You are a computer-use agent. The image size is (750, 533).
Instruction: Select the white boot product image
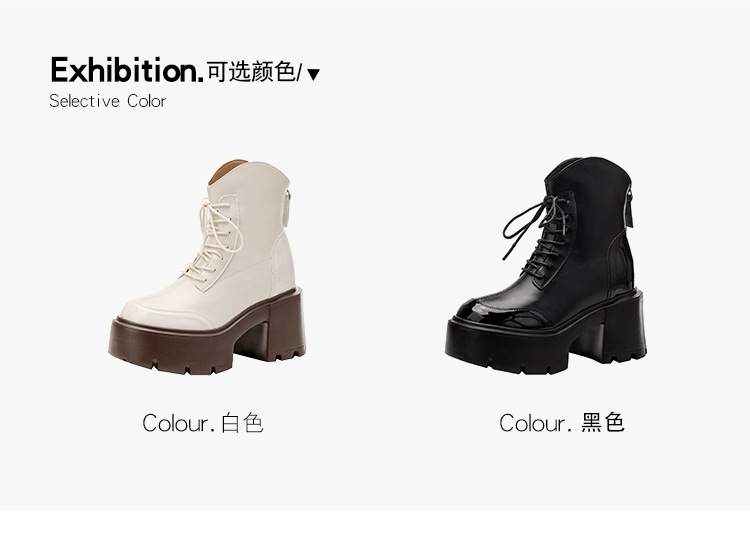(207, 267)
